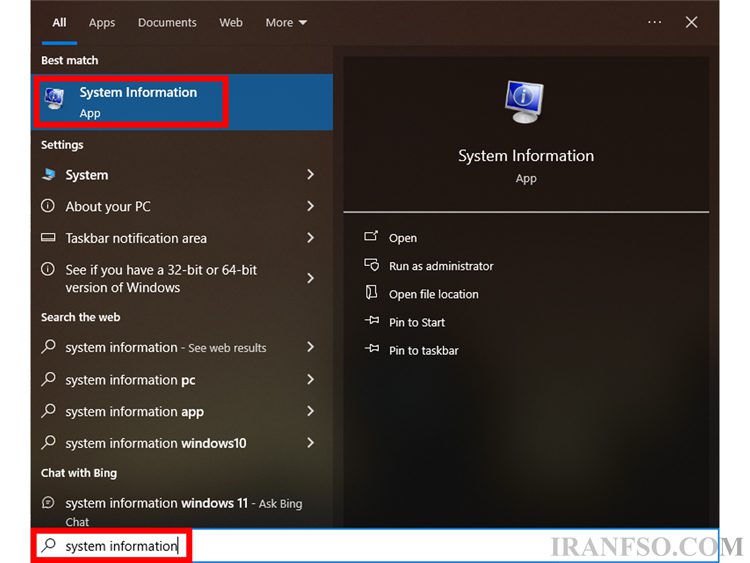750x563 pixels.
Task: Click the Pin to taskbar pin icon
Action: [x=372, y=348]
